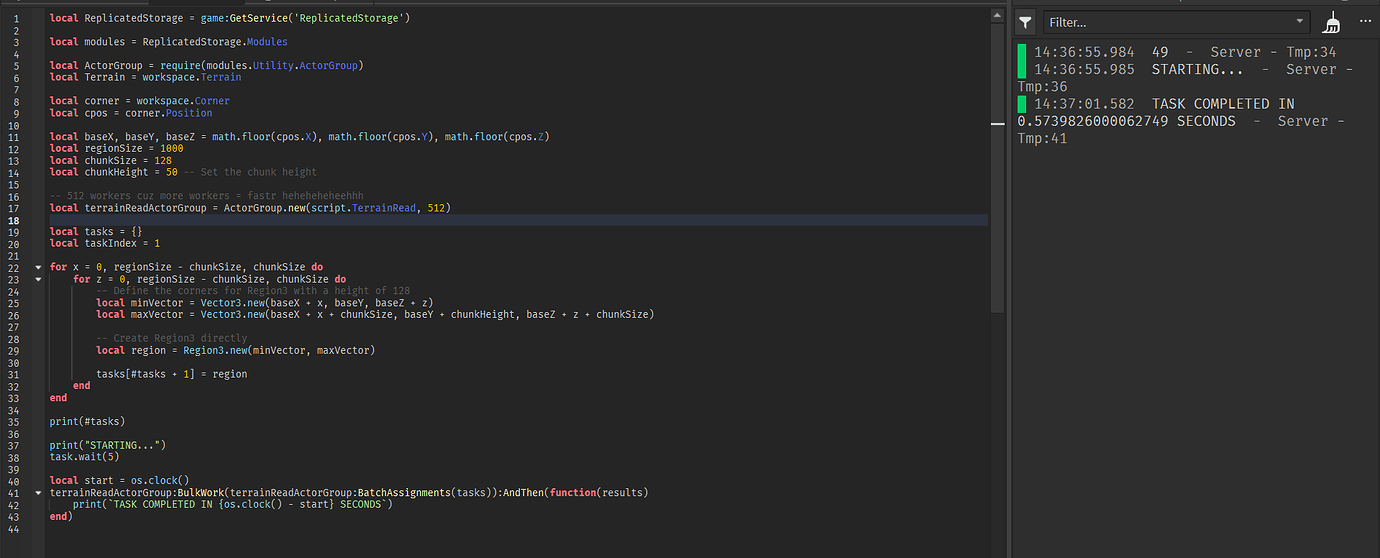
Task: Click the 'local regionSize = 1000' line
Action: tap(118, 148)
